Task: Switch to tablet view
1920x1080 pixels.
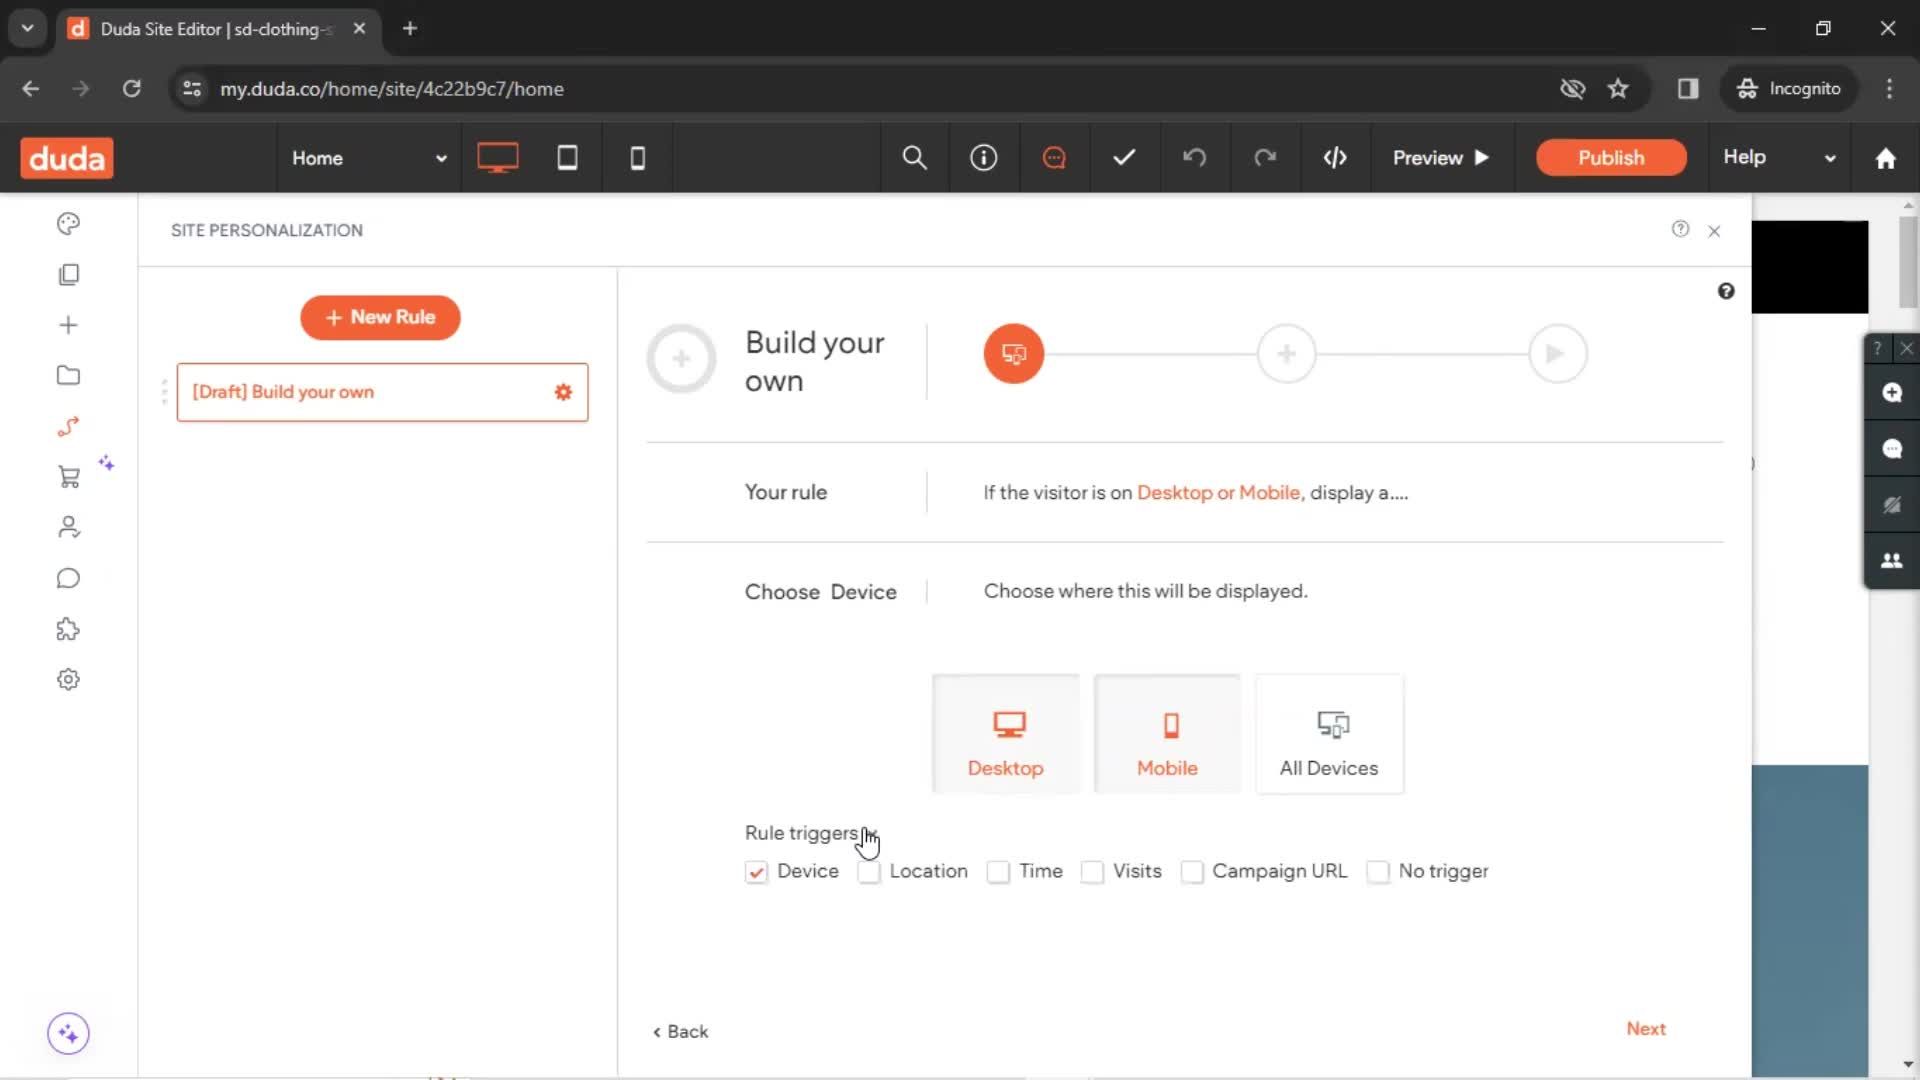Action: click(567, 158)
